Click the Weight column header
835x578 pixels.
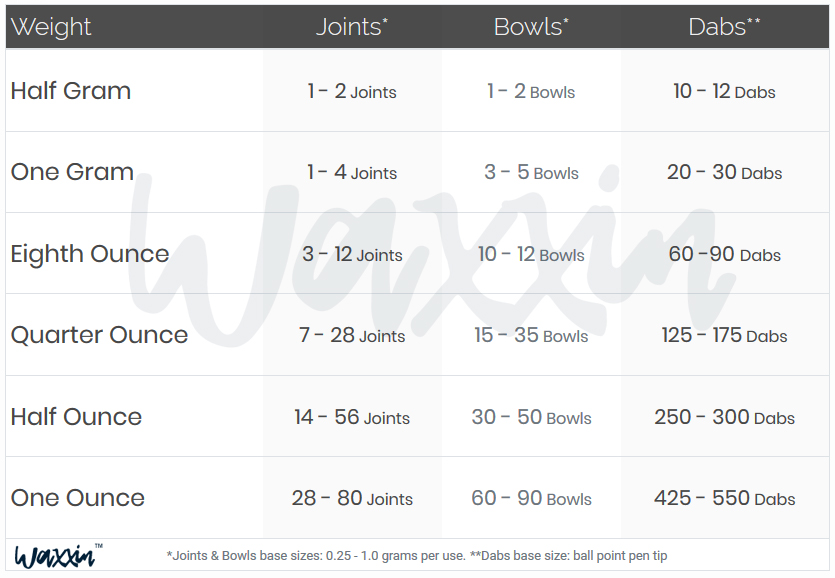[x=51, y=27]
